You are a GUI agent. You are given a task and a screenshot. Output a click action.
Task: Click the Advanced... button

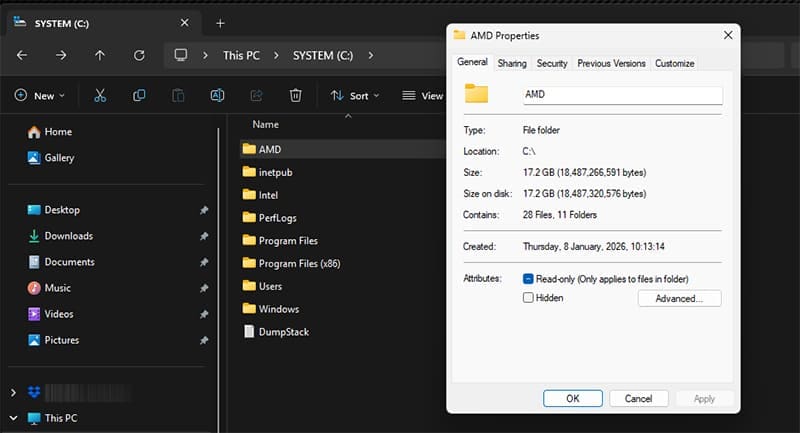679,298
